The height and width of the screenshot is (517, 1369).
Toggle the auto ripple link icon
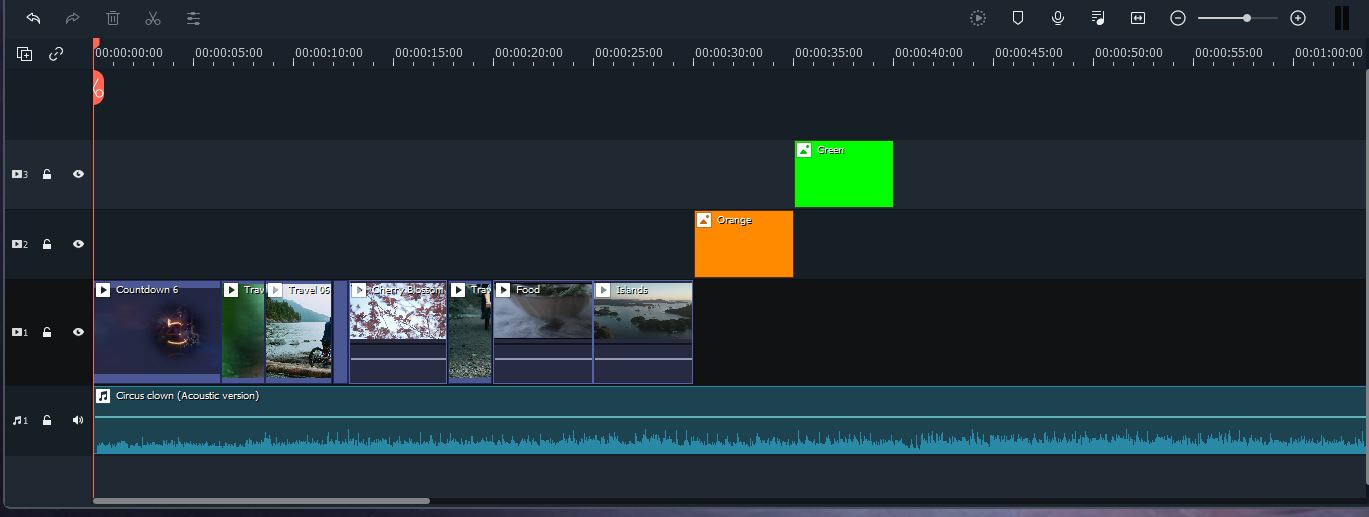[x=56, y=54]
